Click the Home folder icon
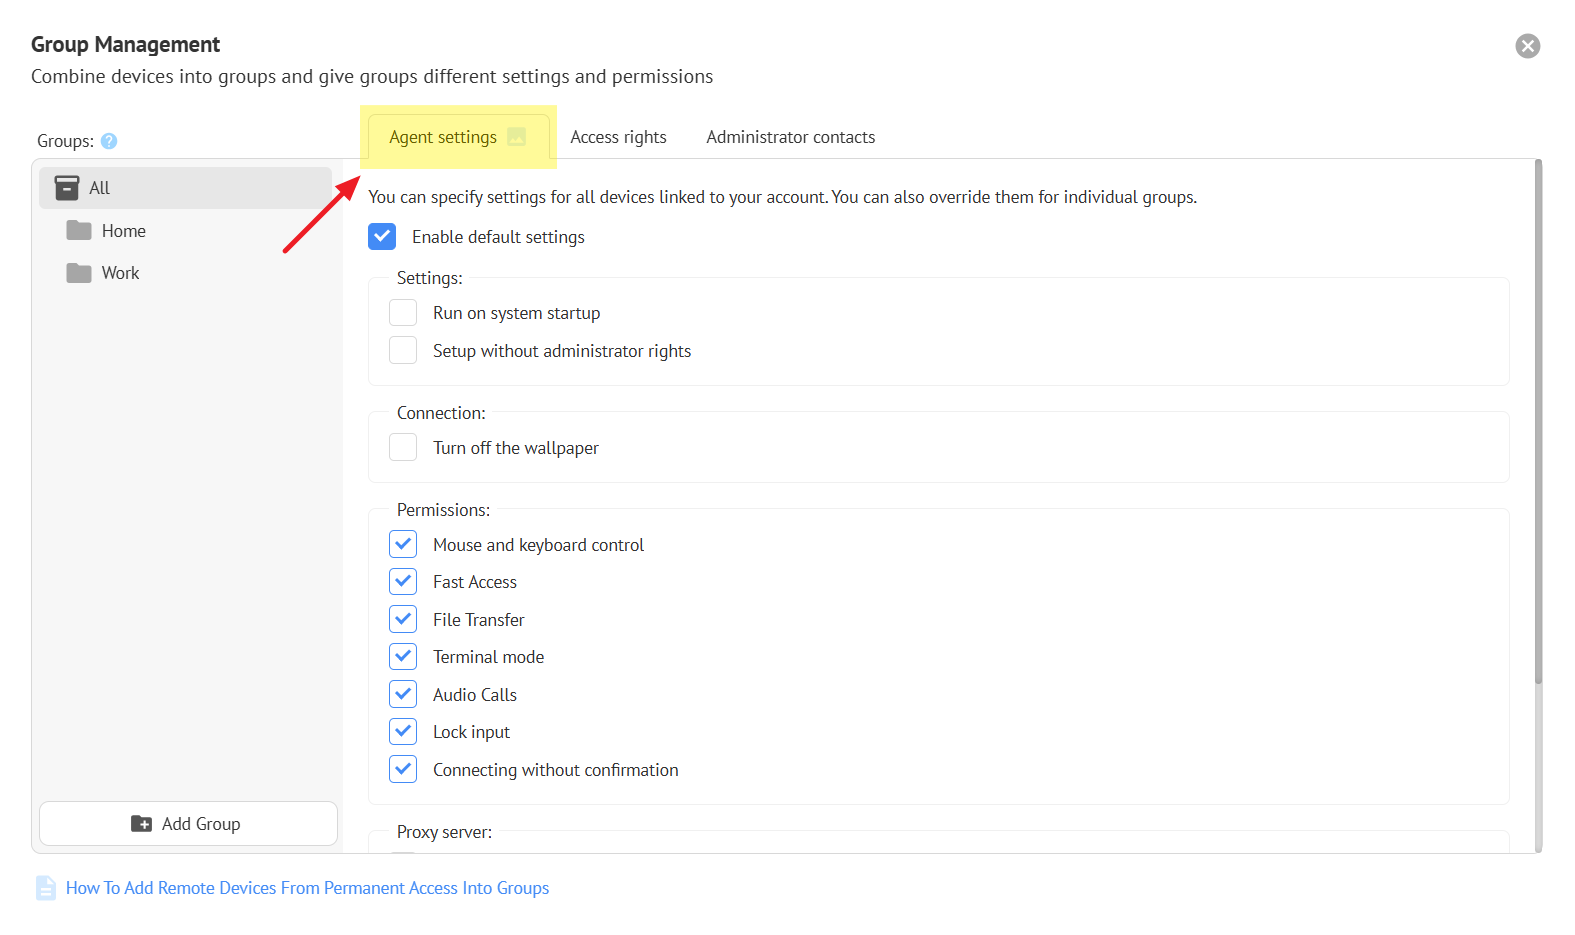Viewport: 1575px width, 935px height. tap(79, 231)
